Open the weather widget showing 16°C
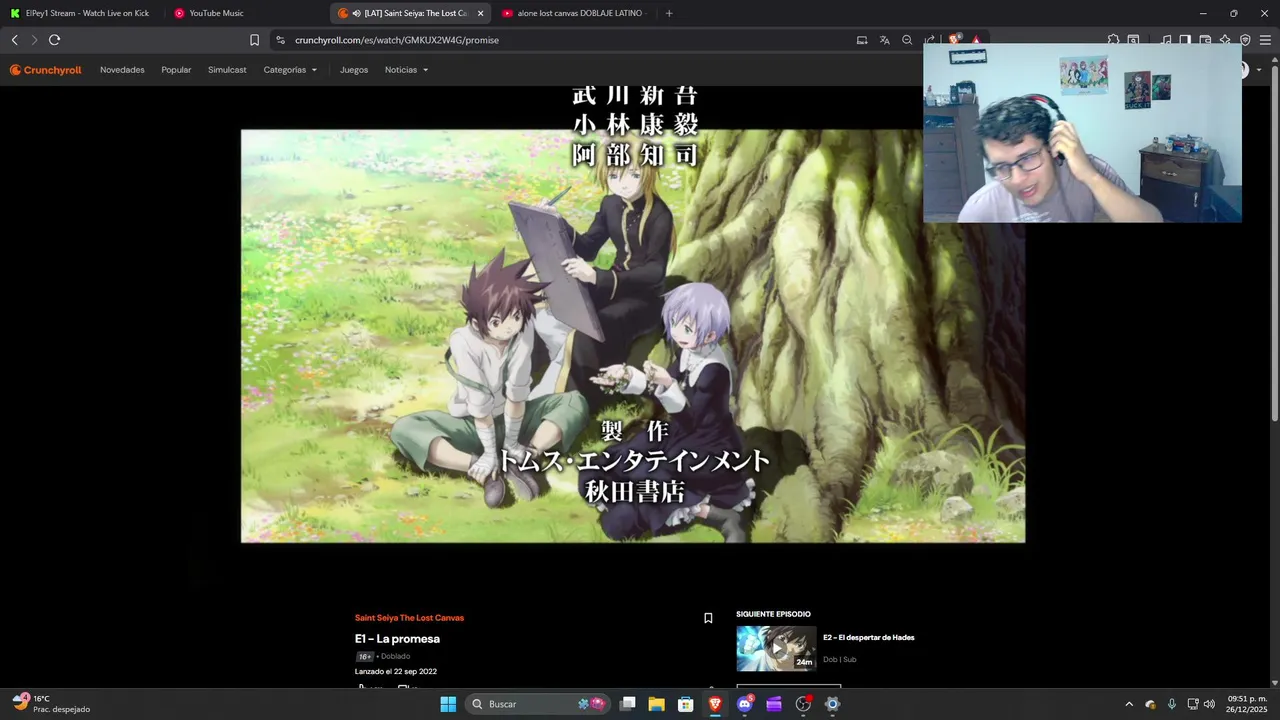Screen dimensions: 1280x720 coord(51,704)
